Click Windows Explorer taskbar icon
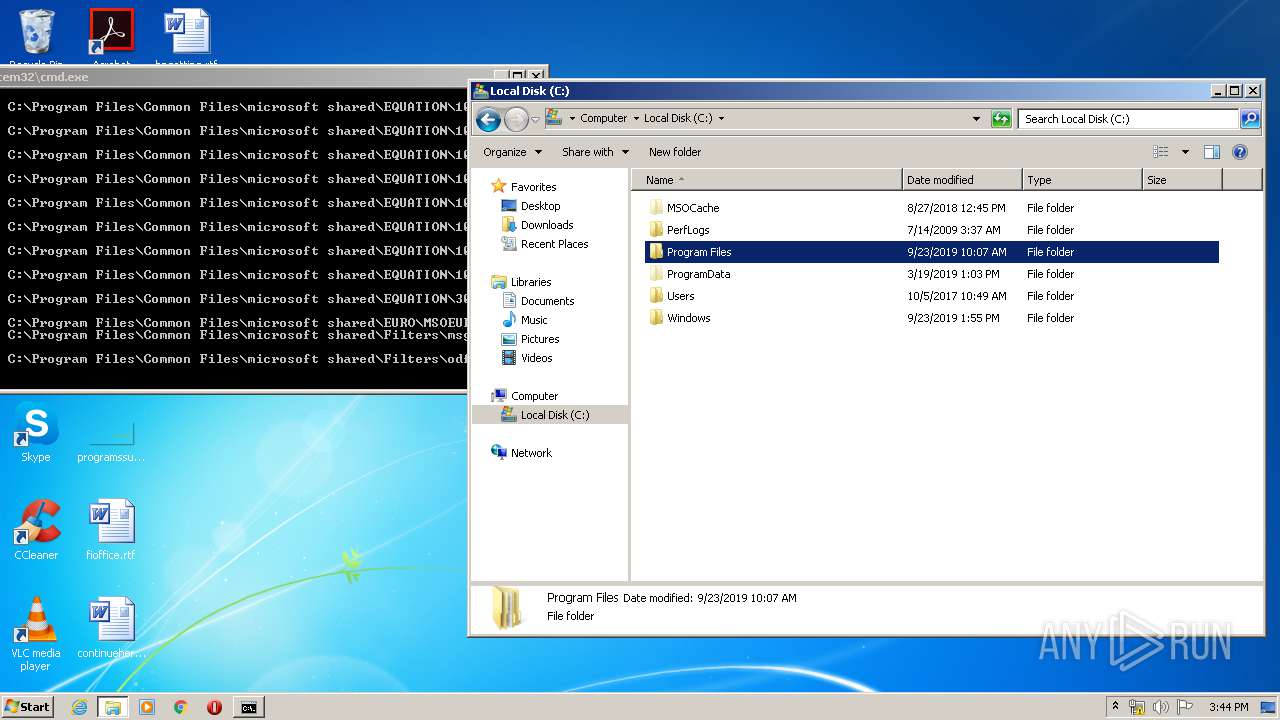The height and width of the screenshot is (720, 1280). point(113,707)
